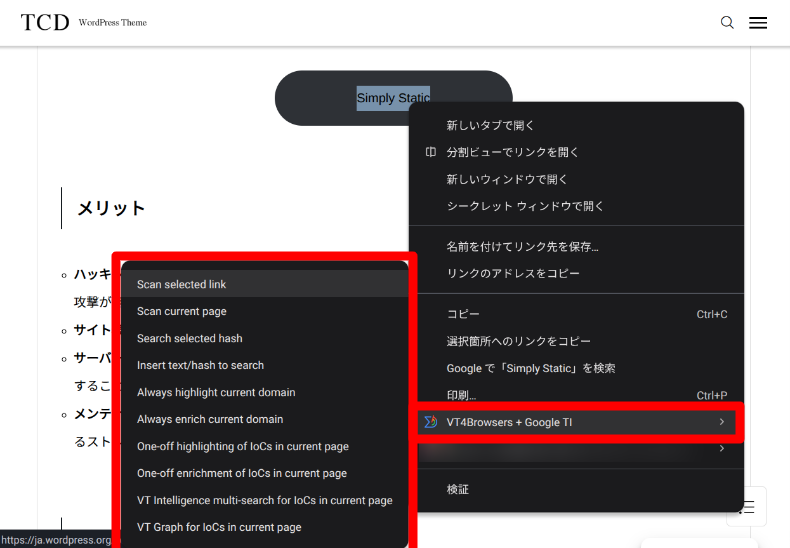
Task: Choose Scan selected link
Action: pos(265,284)
